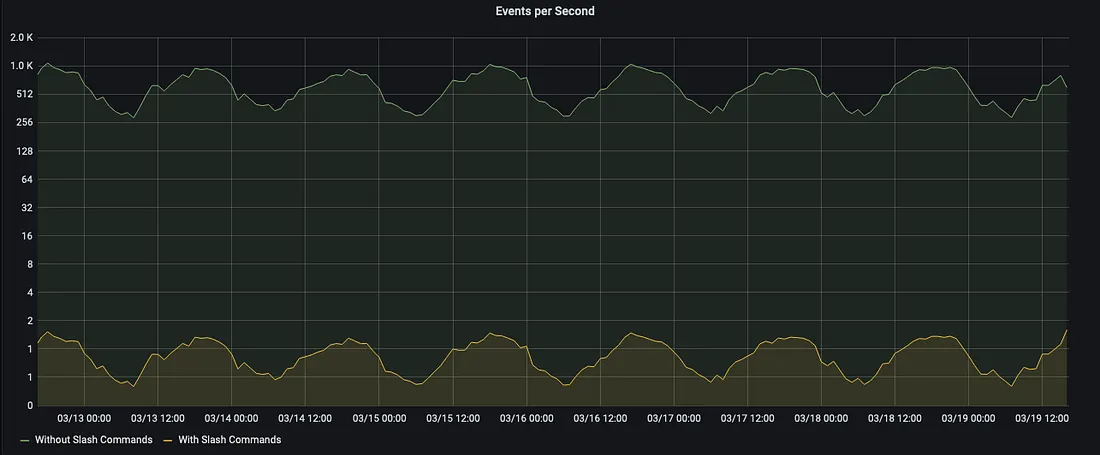Click the 03/19 12:00 time axis label
The image size is (1100, 455).
coord(1041,418)
